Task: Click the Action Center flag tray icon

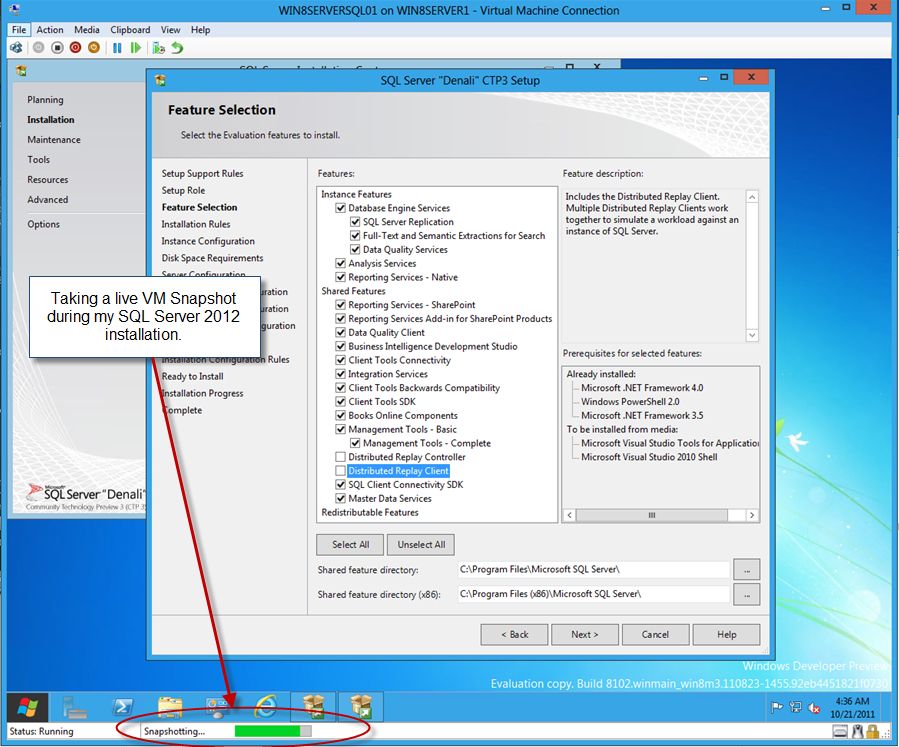Action: coord(777,707)
